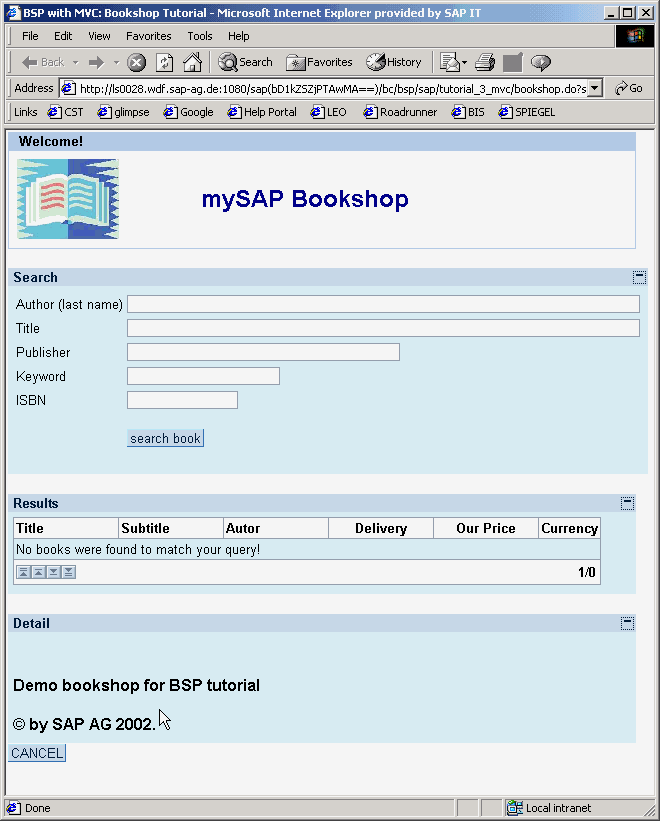
Task: Click the 1/0 results page counter
Action: coord(587,572)
